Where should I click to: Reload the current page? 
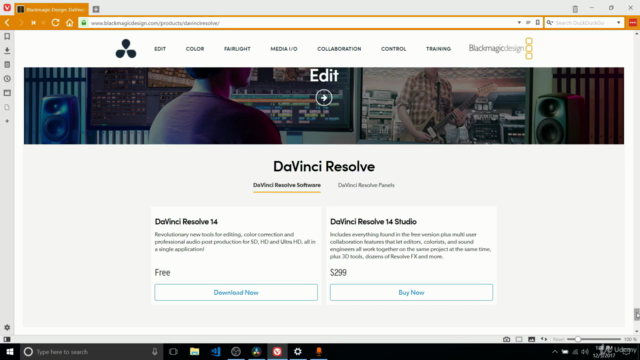[x=56, y=23]
